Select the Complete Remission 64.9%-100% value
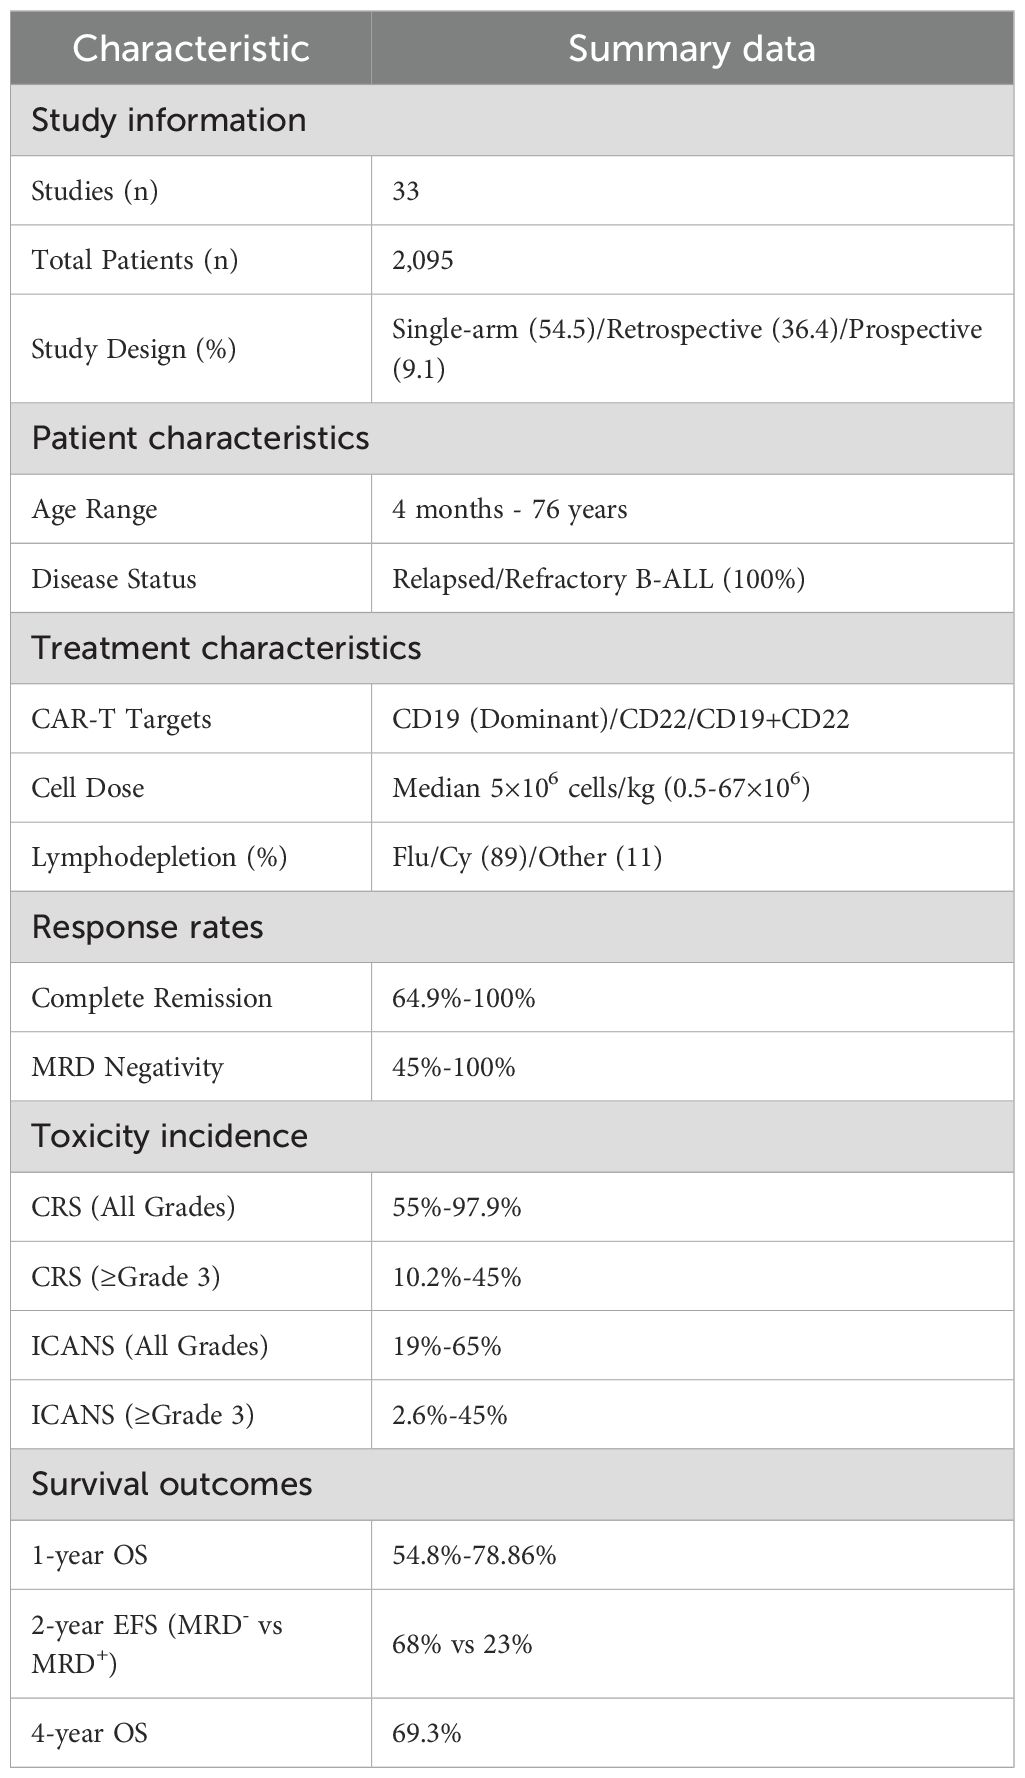The width and height of the screenshot is (1025, 1778). pos(464,998)
